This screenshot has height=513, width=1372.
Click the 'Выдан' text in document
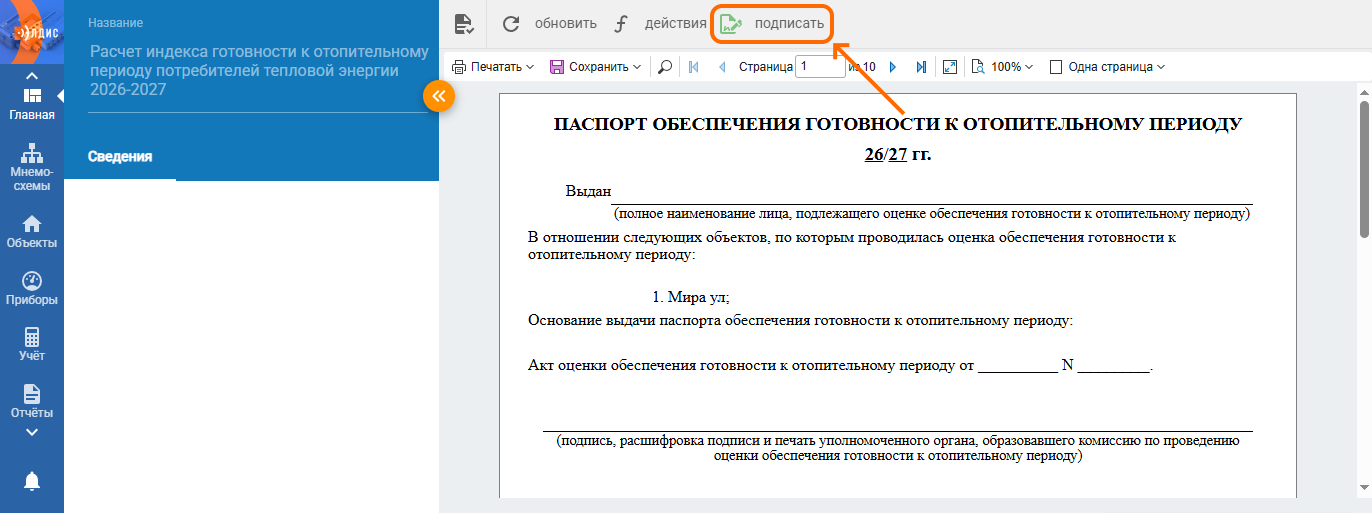[x=588, y=191]
